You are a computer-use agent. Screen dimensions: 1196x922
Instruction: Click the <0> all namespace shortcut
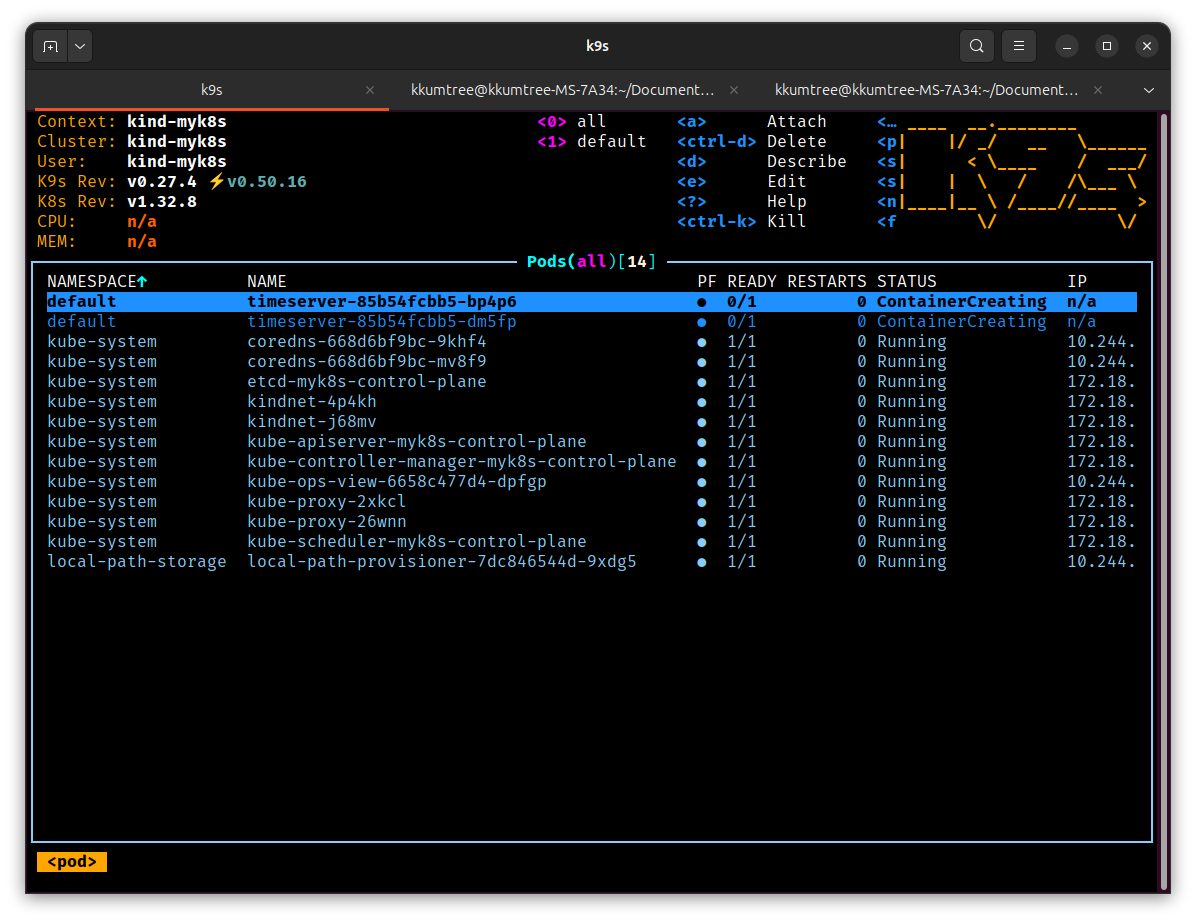(x=571, y=121)
